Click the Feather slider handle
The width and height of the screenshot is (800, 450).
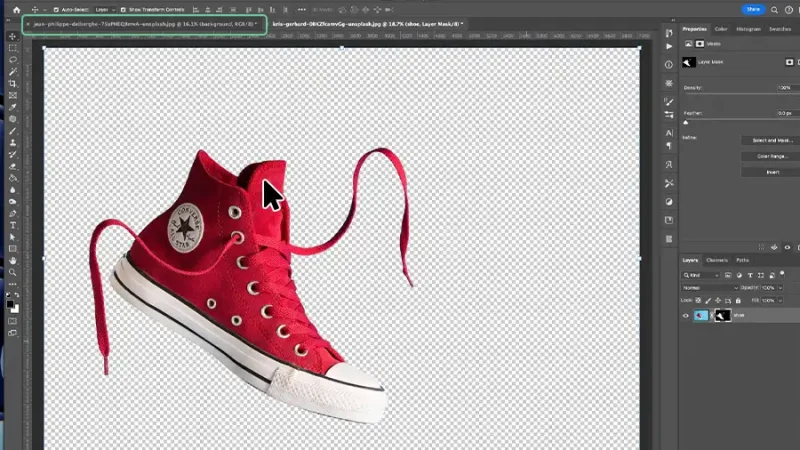coord(686,122)
